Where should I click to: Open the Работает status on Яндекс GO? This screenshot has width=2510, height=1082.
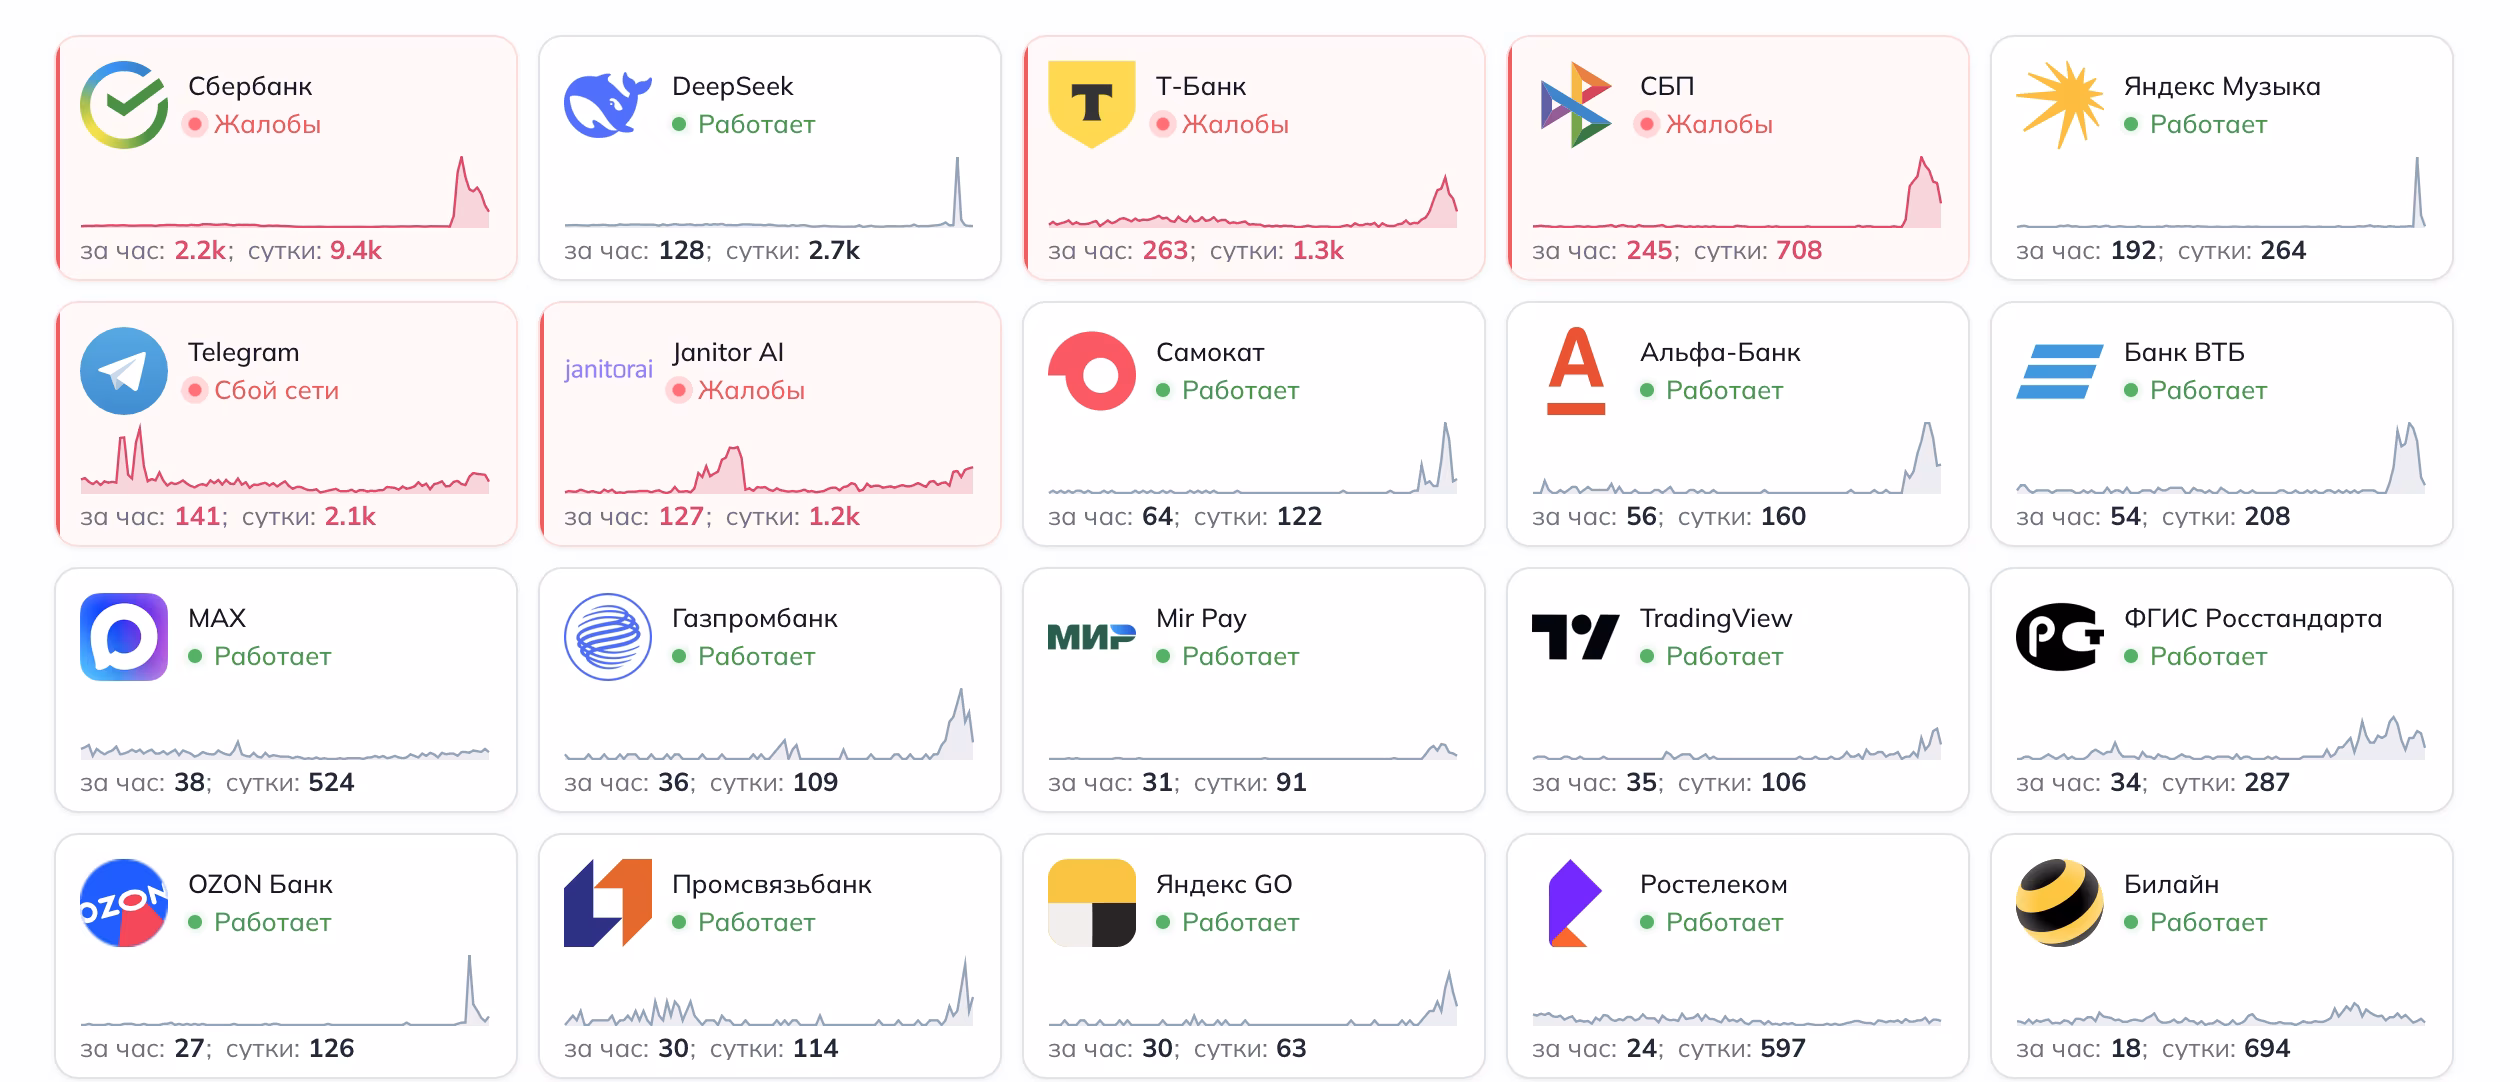coord(1241,922)
